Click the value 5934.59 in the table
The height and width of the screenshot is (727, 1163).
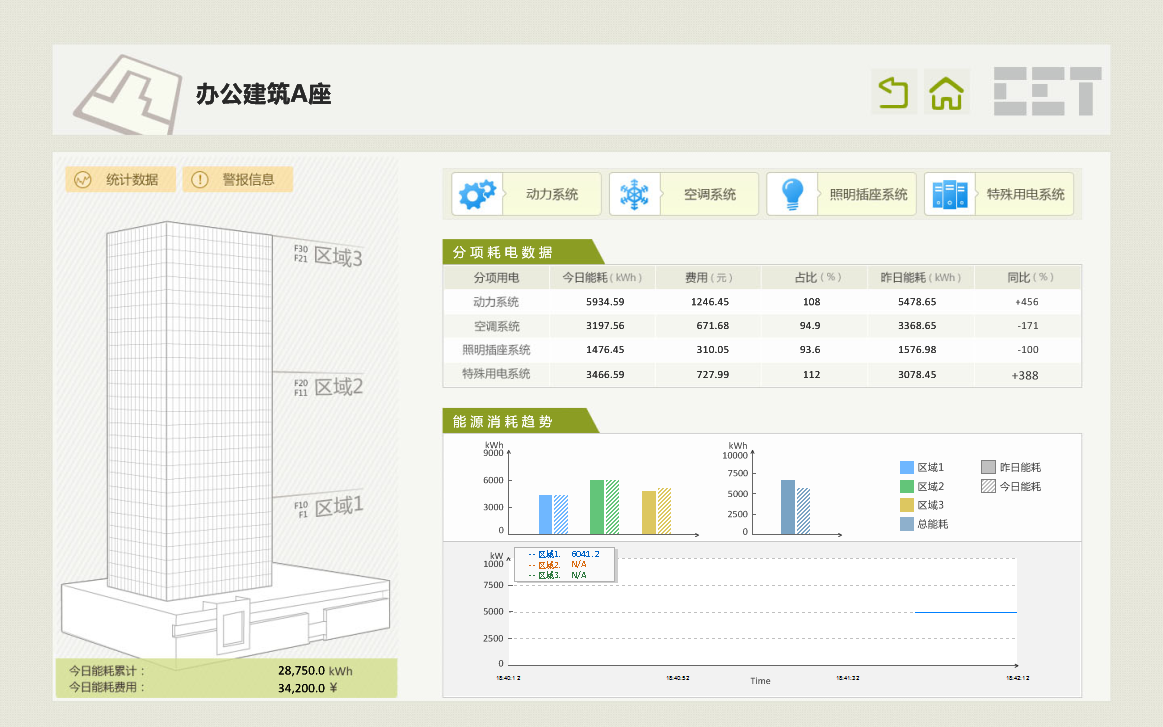click(605, 302)
